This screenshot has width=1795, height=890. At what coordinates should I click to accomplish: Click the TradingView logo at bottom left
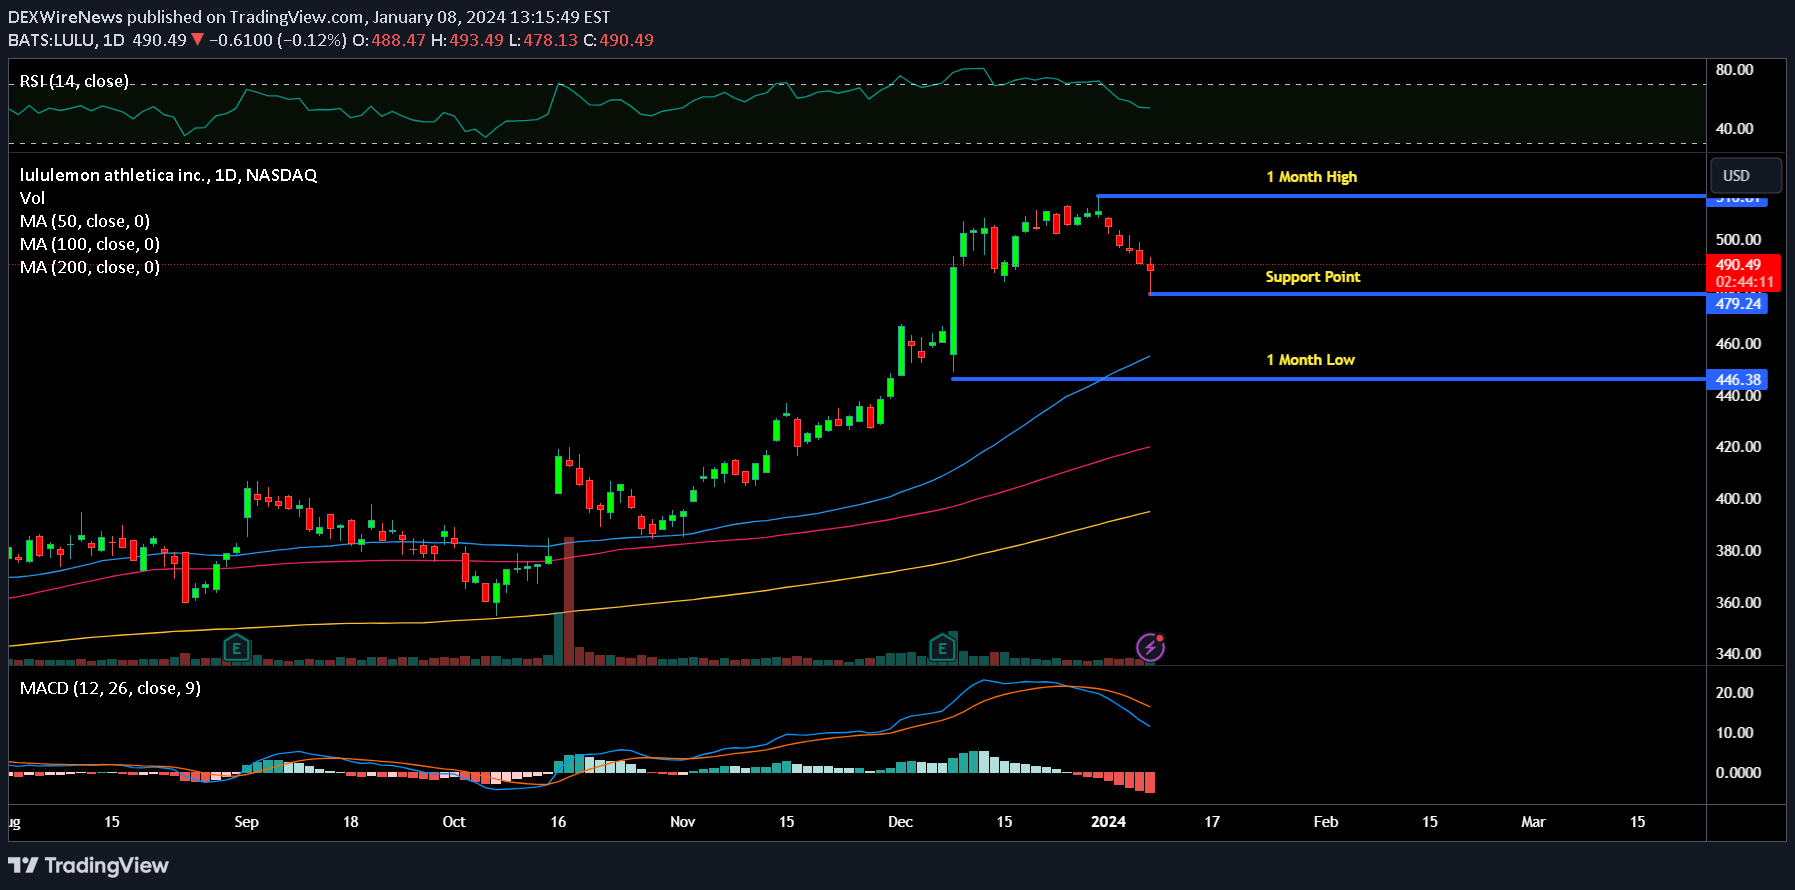coord(89,865)
